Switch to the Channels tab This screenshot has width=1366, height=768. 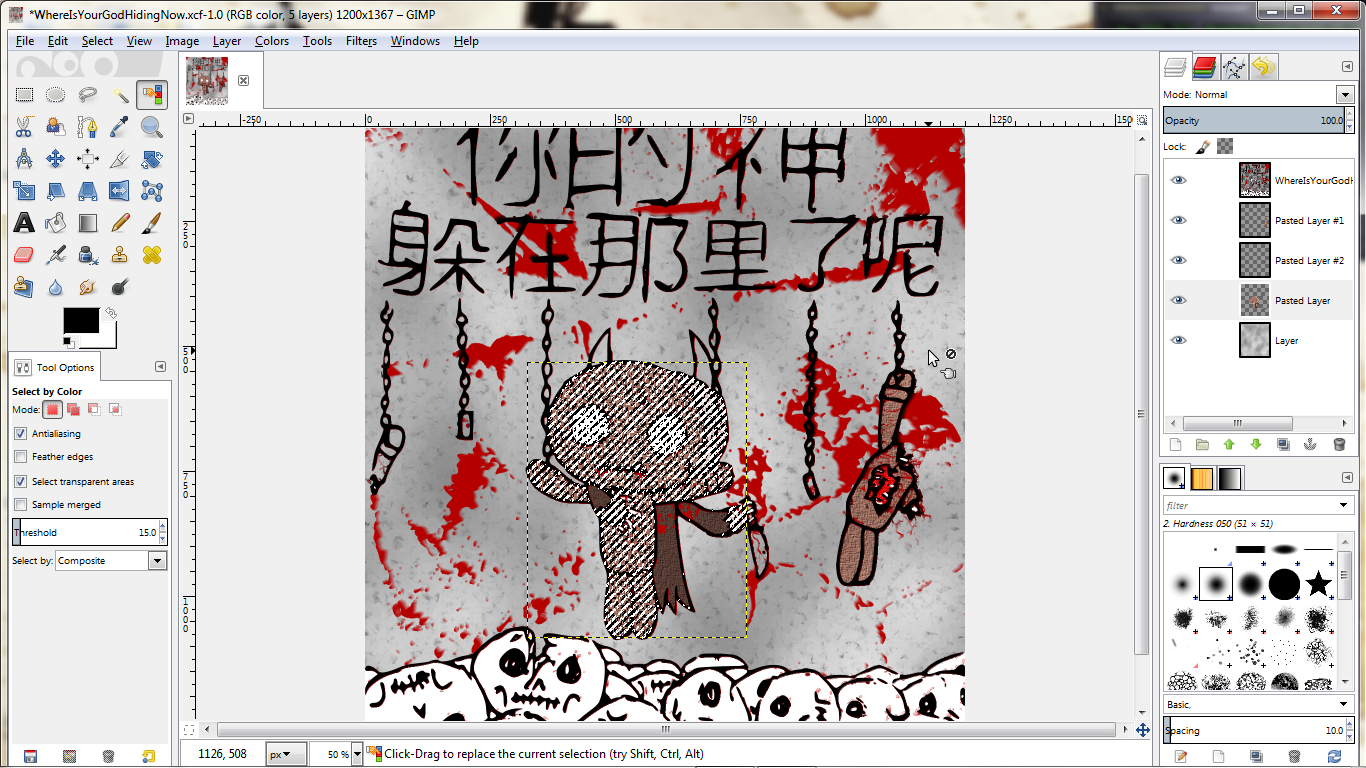point(1205,67)
